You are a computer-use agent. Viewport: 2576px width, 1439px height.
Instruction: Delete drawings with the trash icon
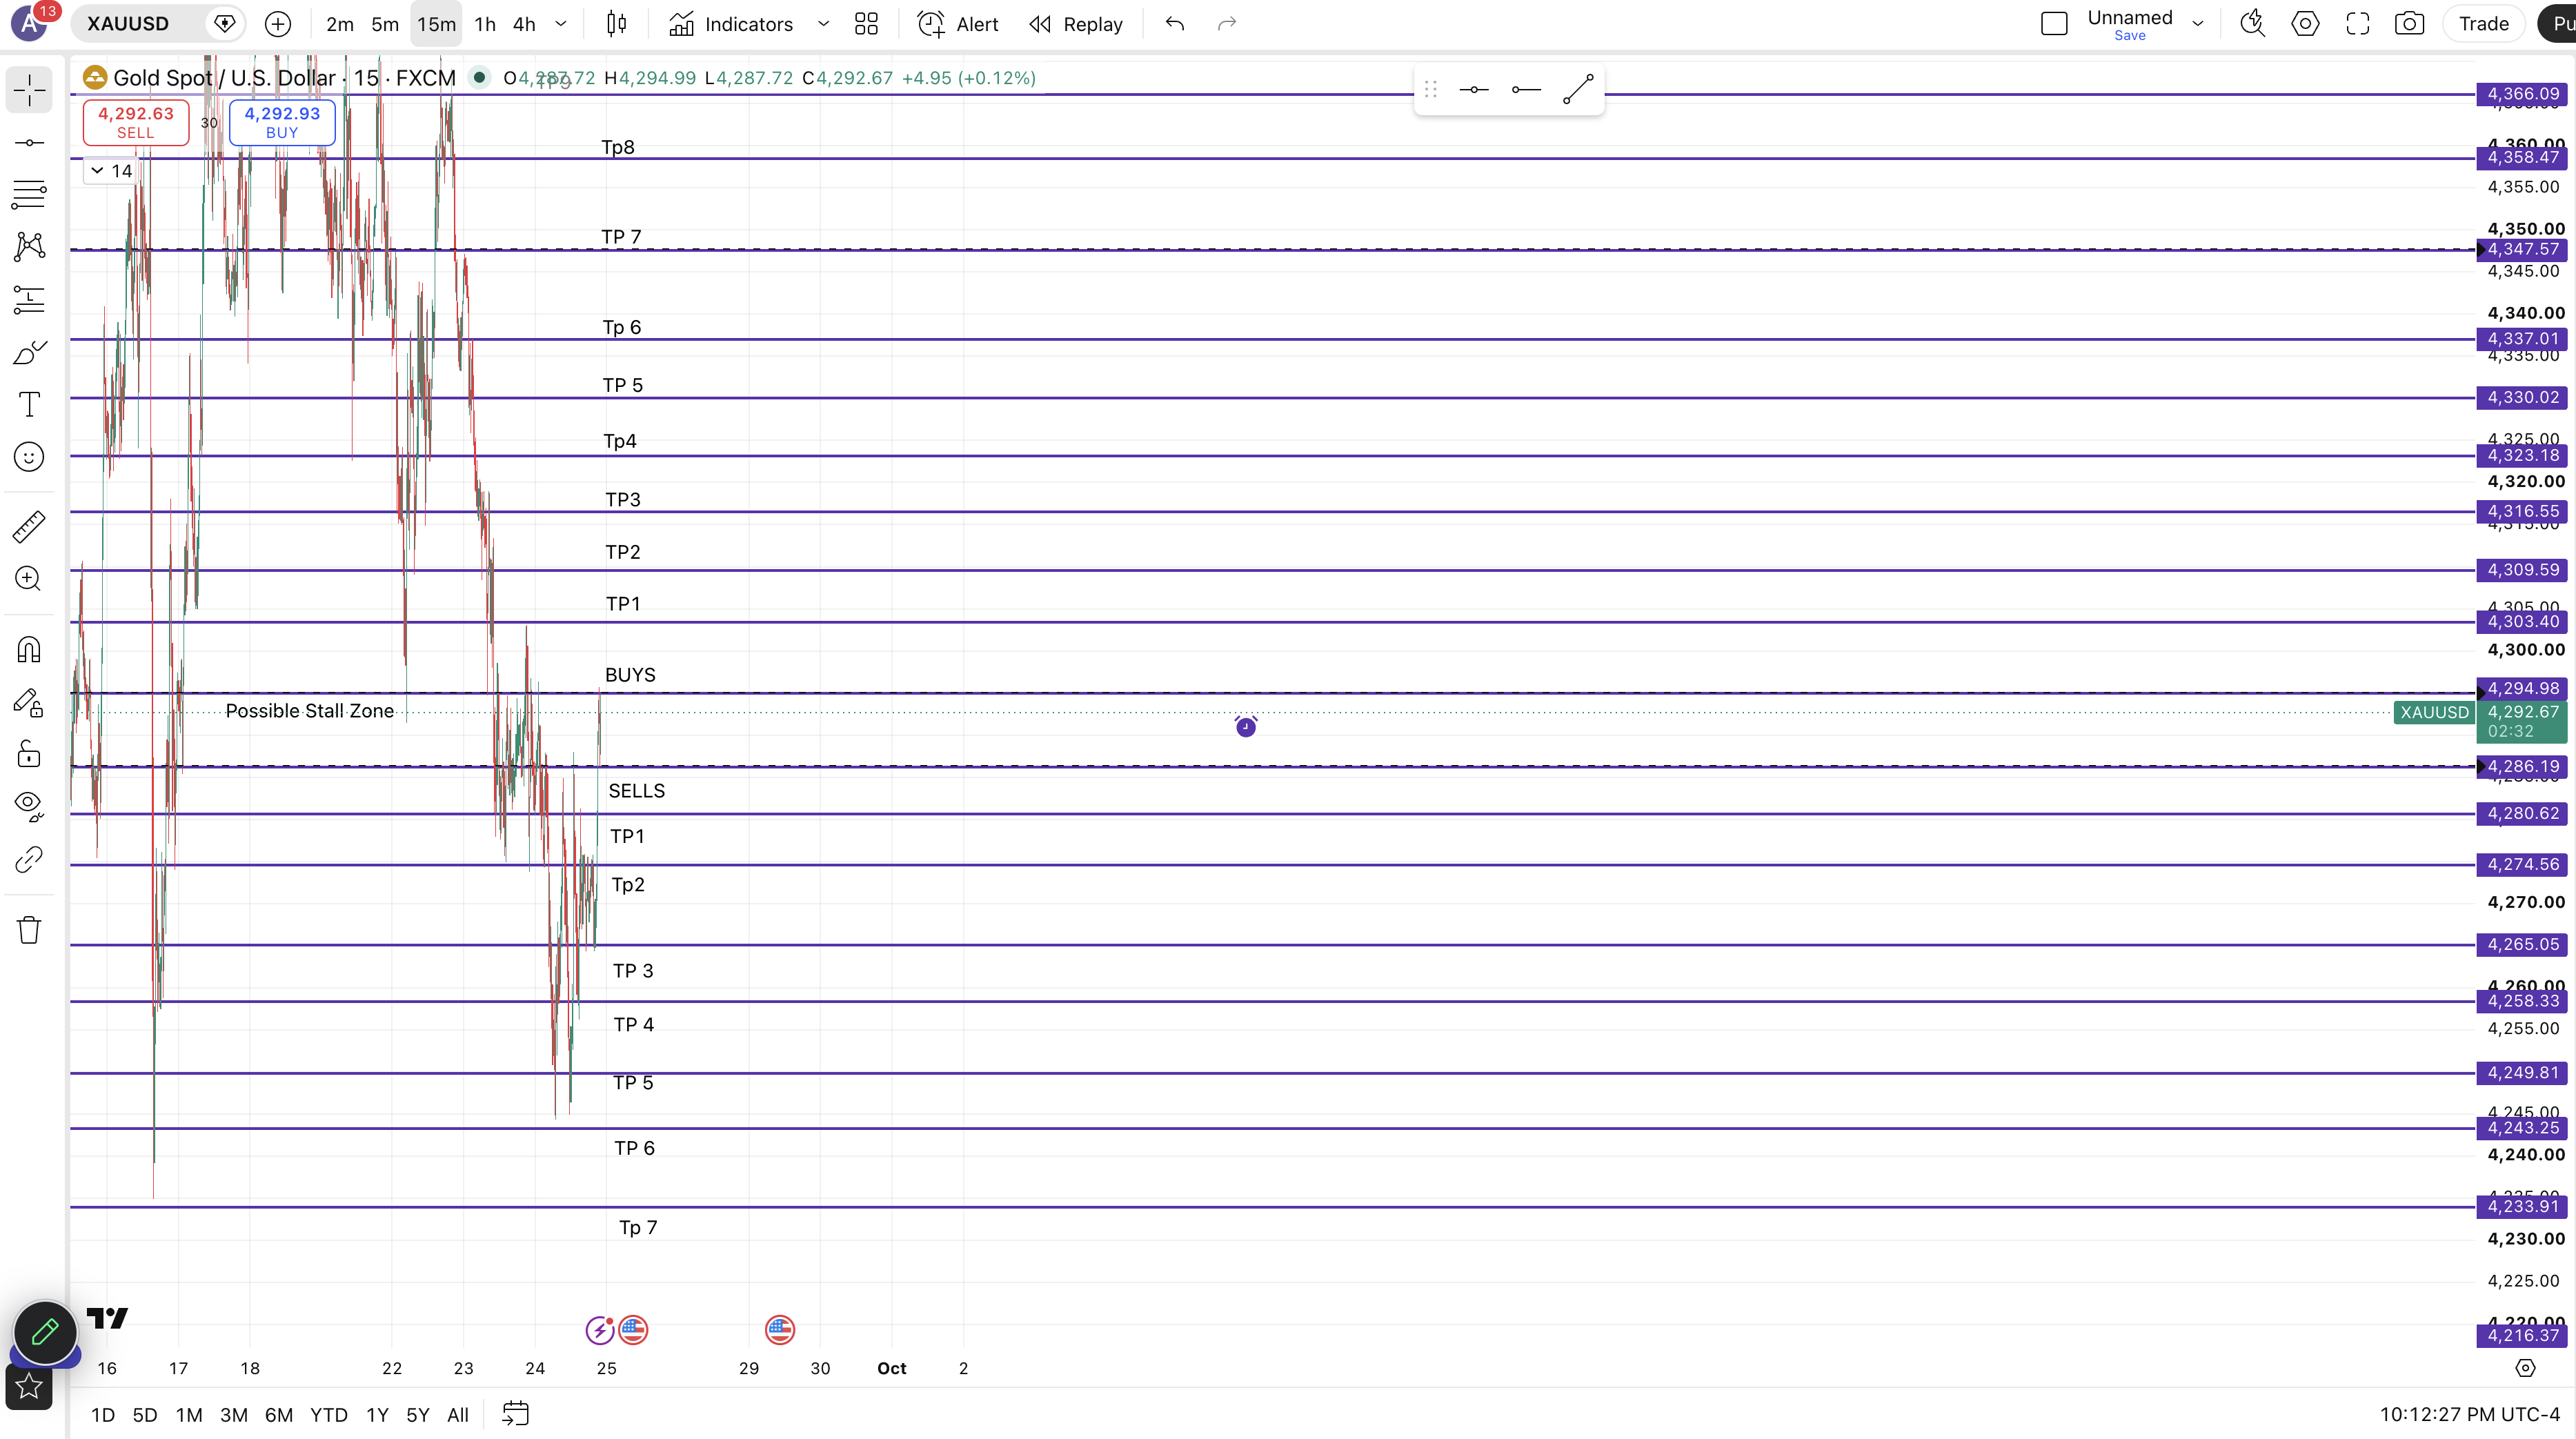pos(29,930)
